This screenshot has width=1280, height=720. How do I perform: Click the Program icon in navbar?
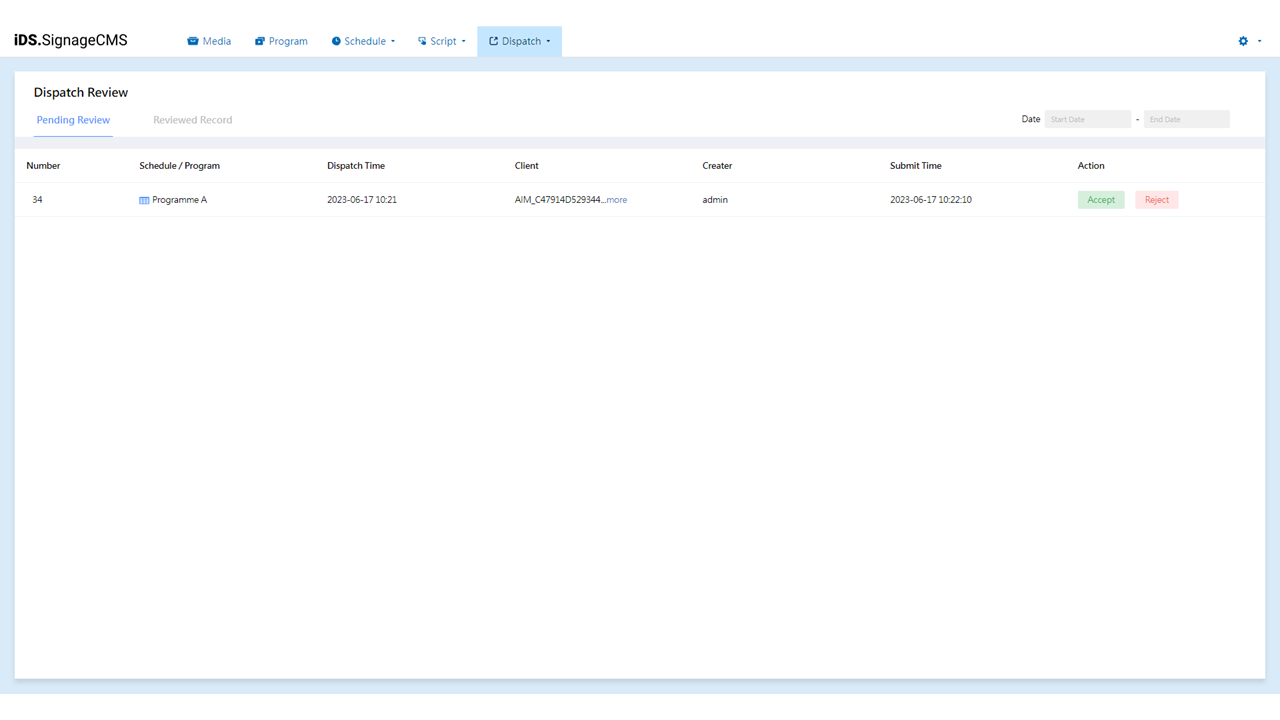click(260, 41)
